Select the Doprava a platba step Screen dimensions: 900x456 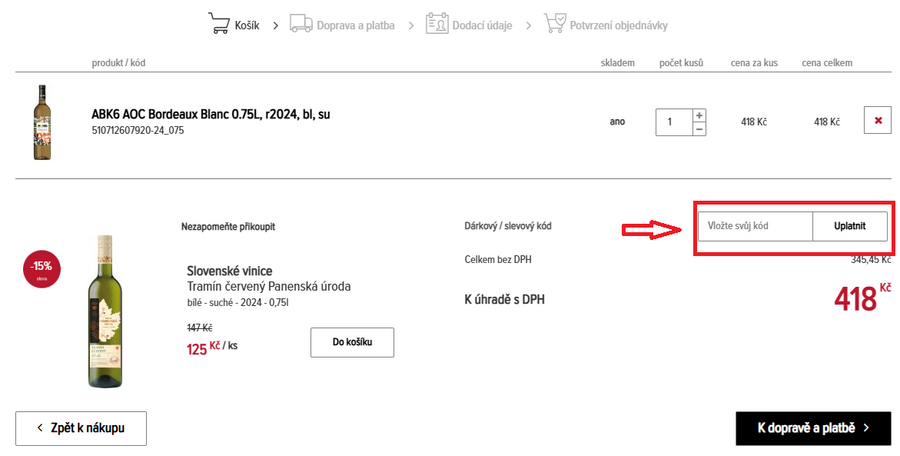[354, 25]
